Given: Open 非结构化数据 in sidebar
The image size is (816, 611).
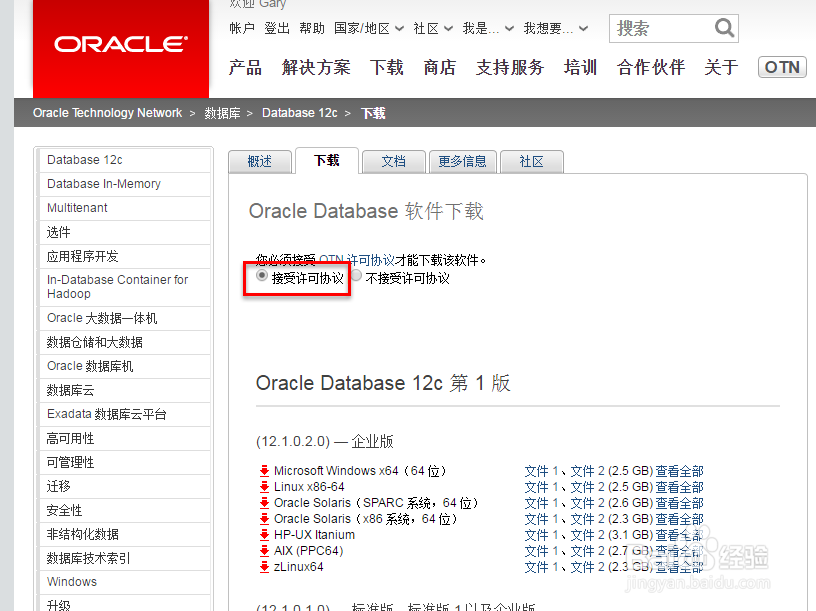Looking at the screenshot, I should [x=125, y=534].
